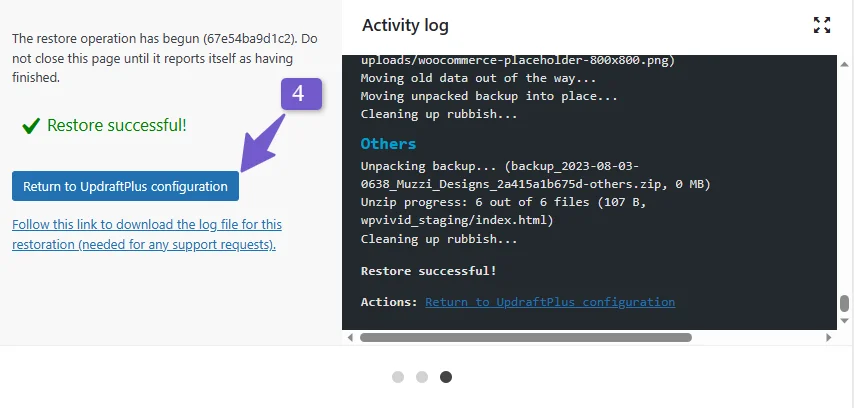Image resolution: width=854 pixels, height=408 pixels.
Task: Go to second carousel slide dot
Action: tap(422, 377)
